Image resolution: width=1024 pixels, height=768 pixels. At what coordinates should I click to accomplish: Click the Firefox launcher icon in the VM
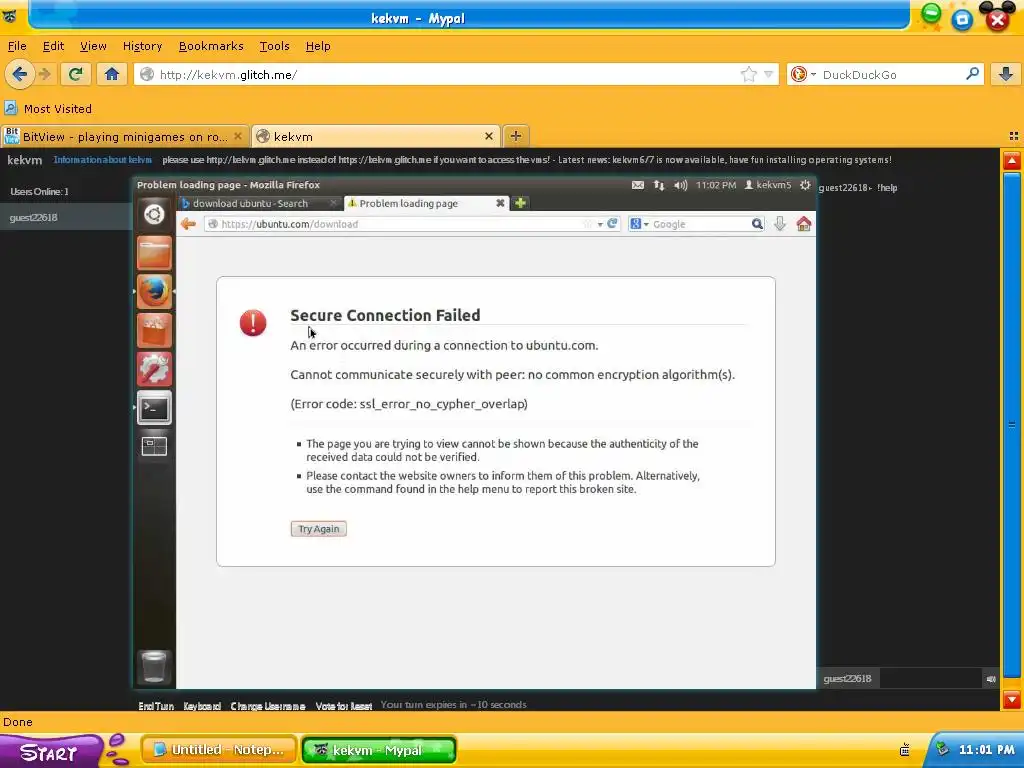(154, 291)
